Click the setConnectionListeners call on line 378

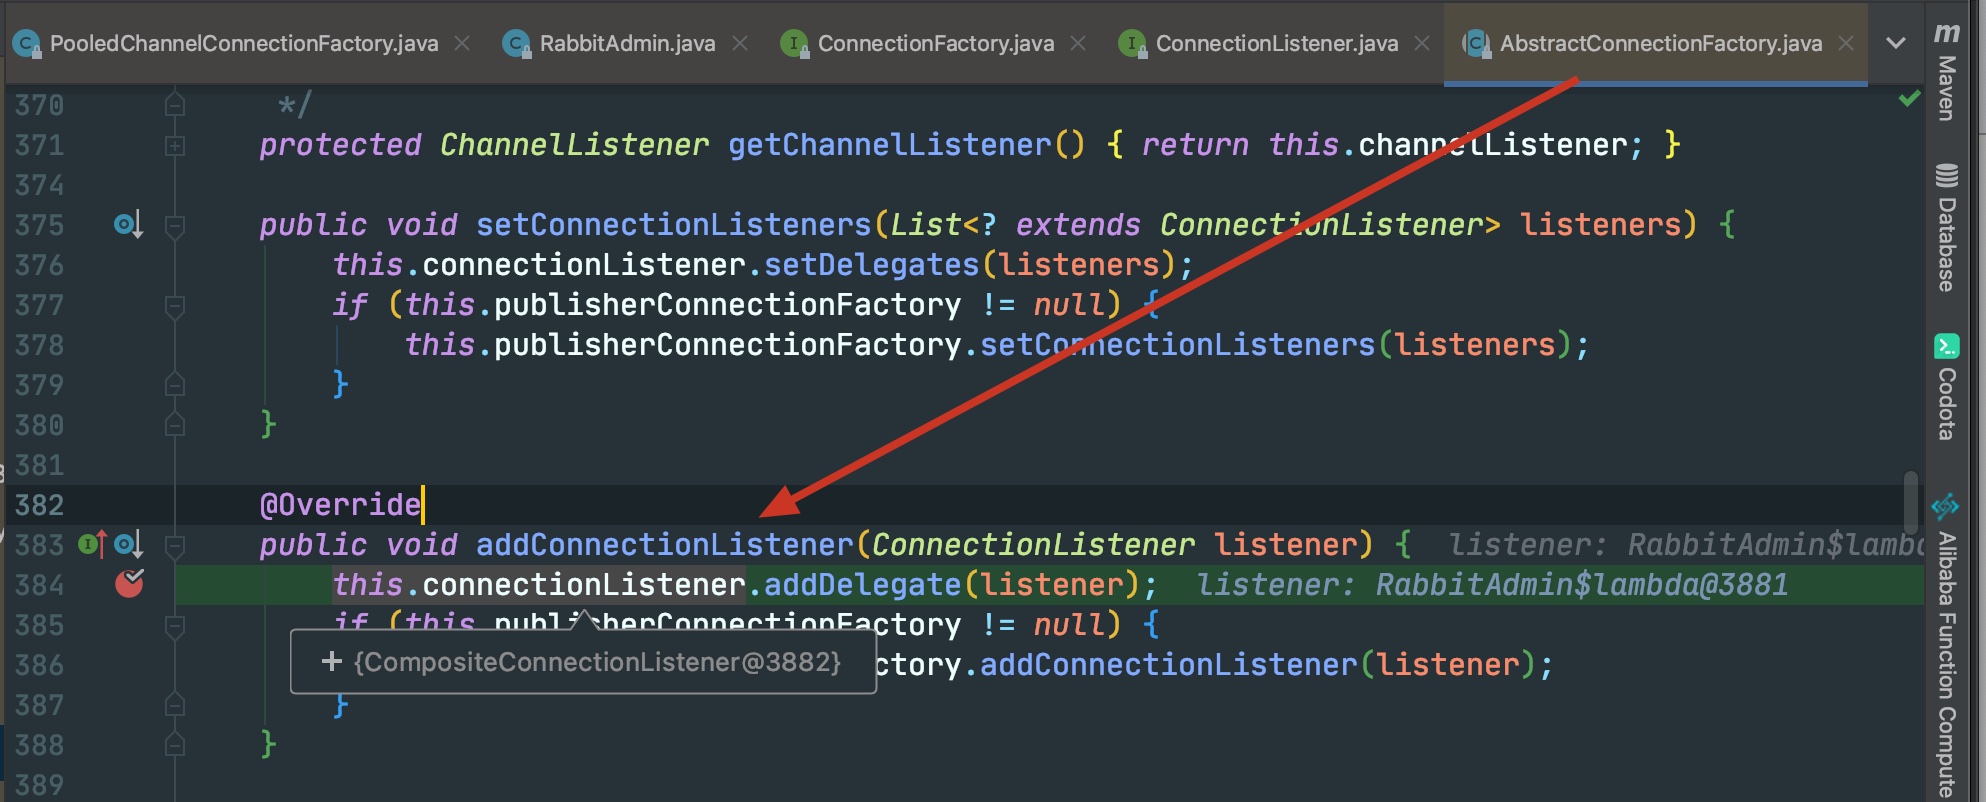click(x=1177, y=344)
